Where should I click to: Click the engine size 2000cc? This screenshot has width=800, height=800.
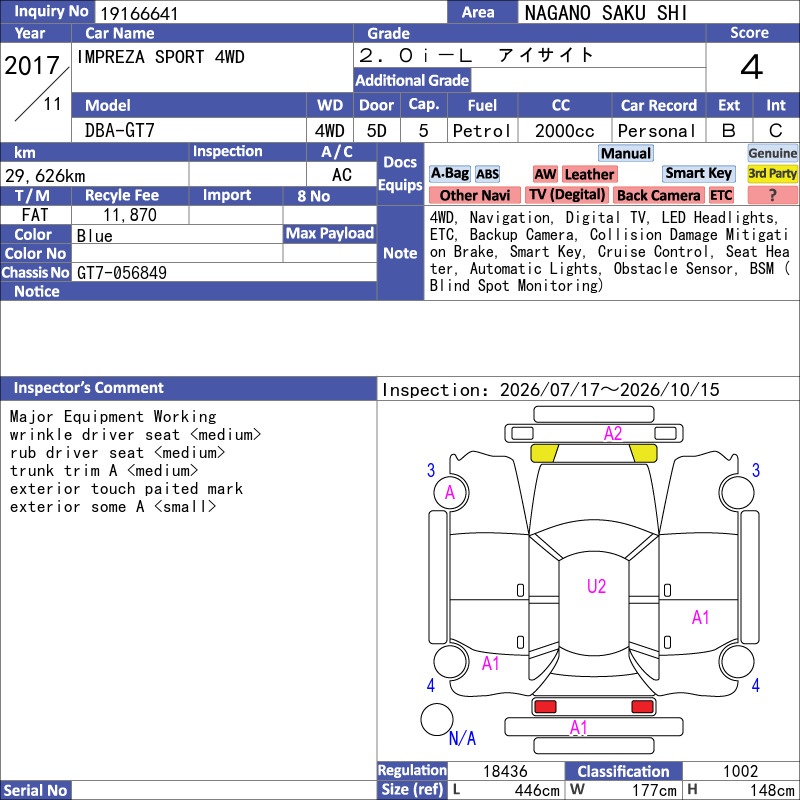coord(564,131)
